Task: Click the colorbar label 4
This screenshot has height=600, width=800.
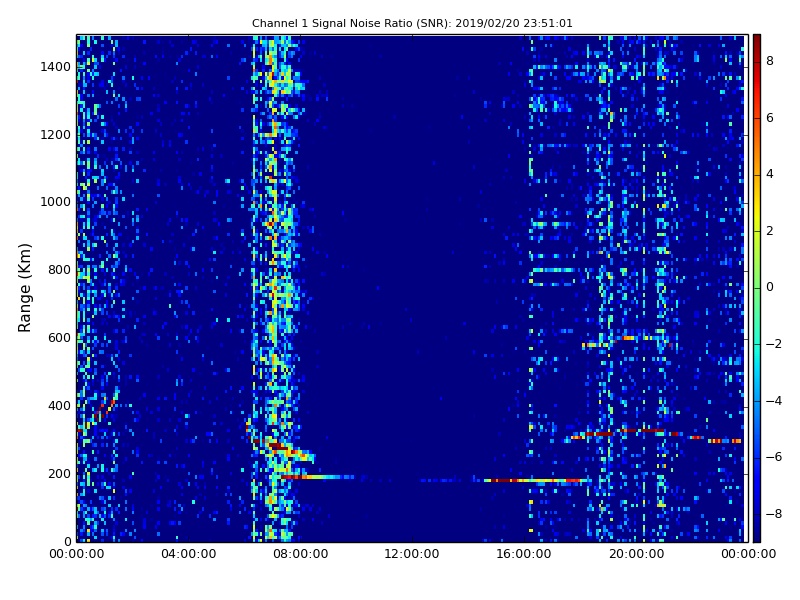Action: pyautogui.click(x=770, y=174)
